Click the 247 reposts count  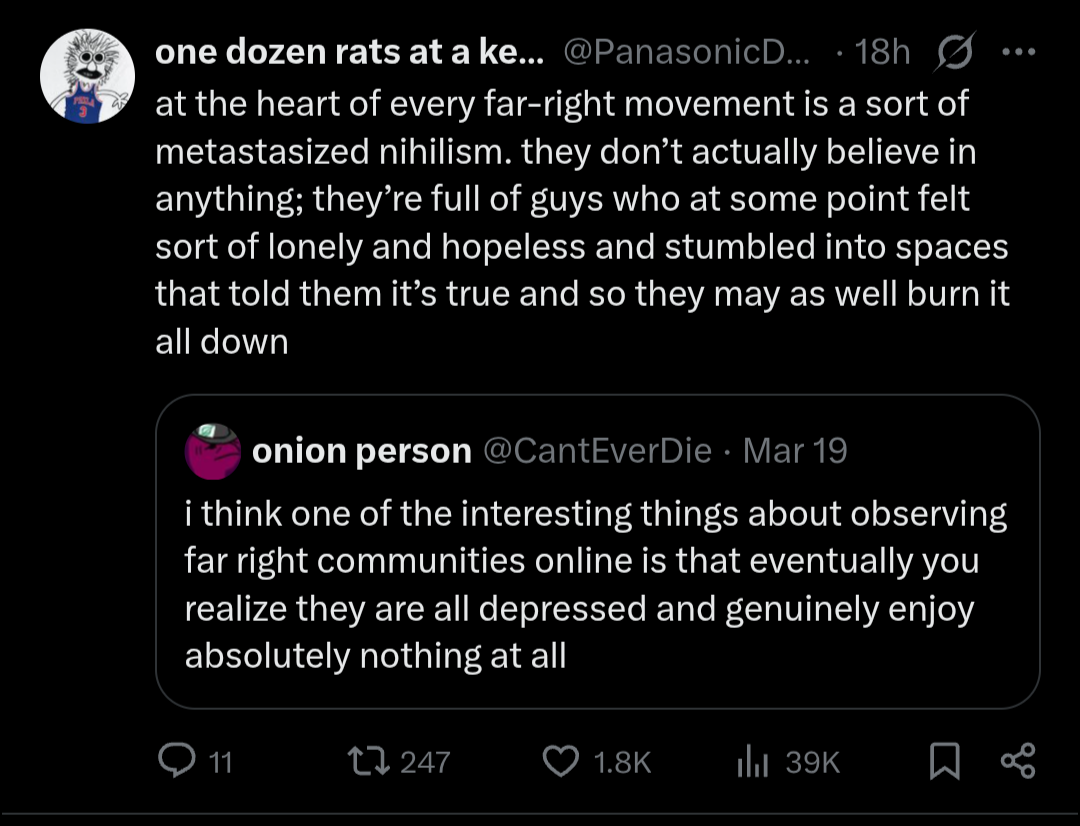[x=425, y=764]
